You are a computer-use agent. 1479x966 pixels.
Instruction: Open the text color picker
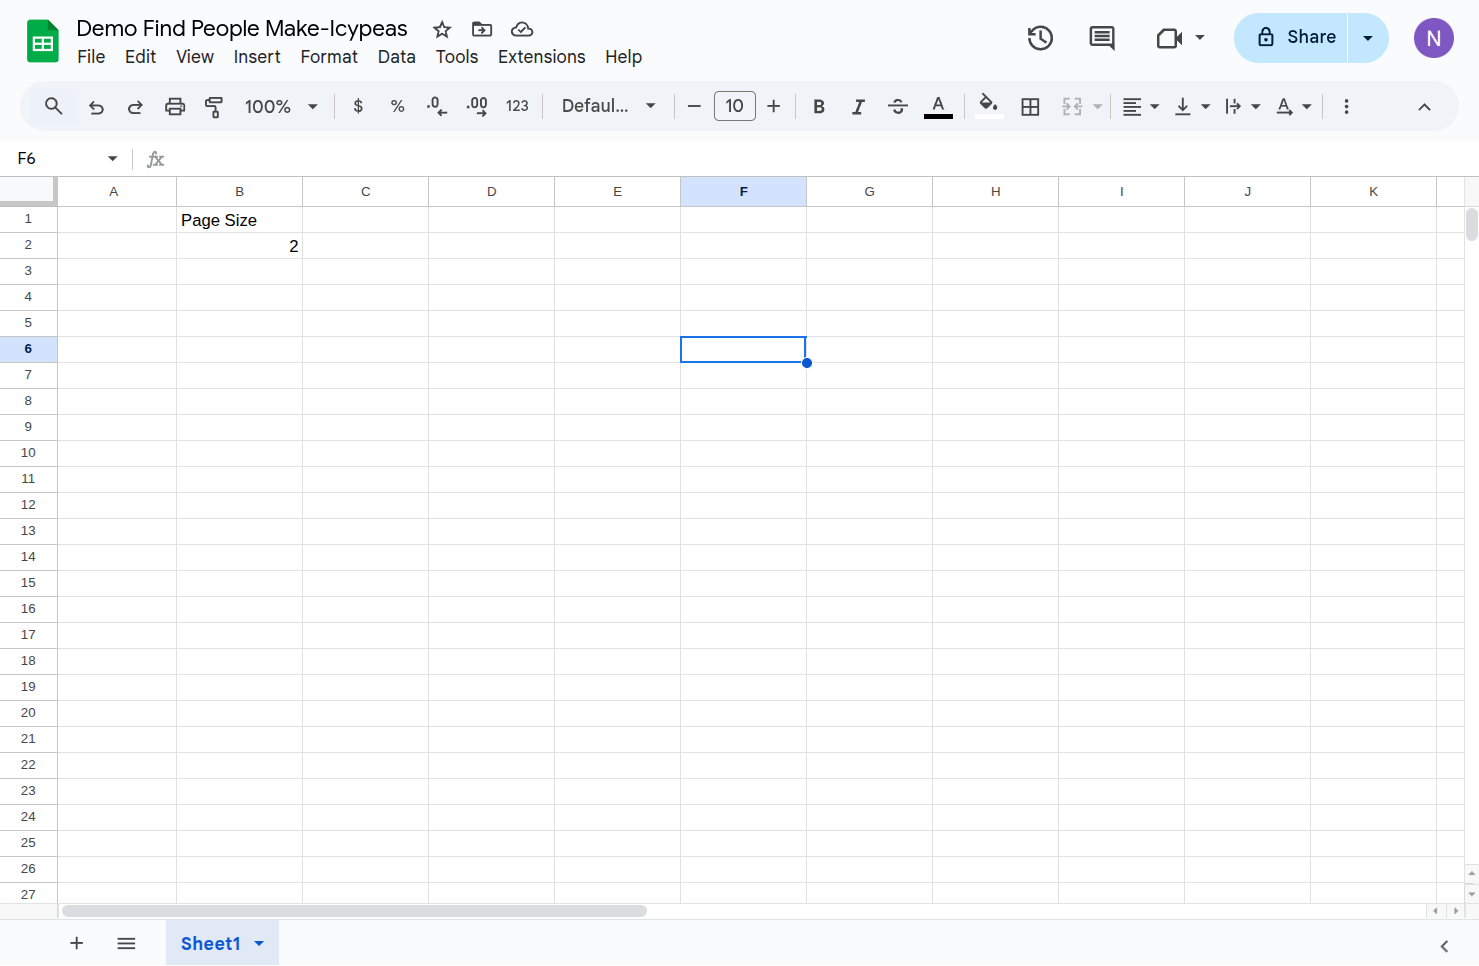pos(938,106)
